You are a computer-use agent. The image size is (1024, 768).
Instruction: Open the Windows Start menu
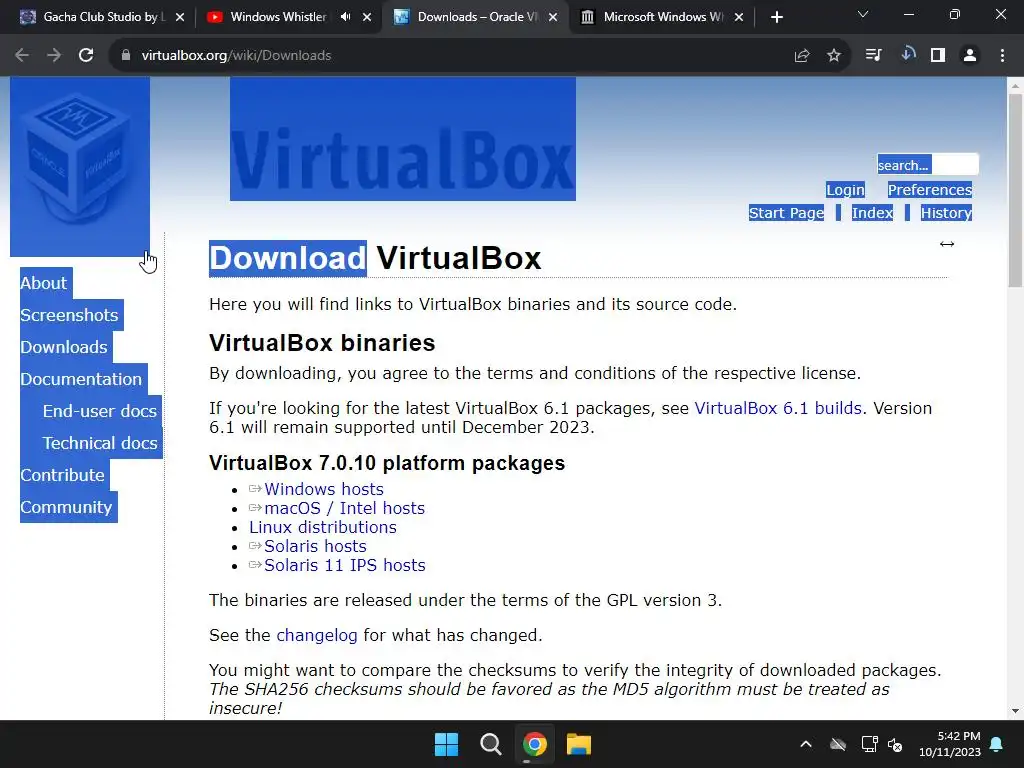(x=447, y=744)
